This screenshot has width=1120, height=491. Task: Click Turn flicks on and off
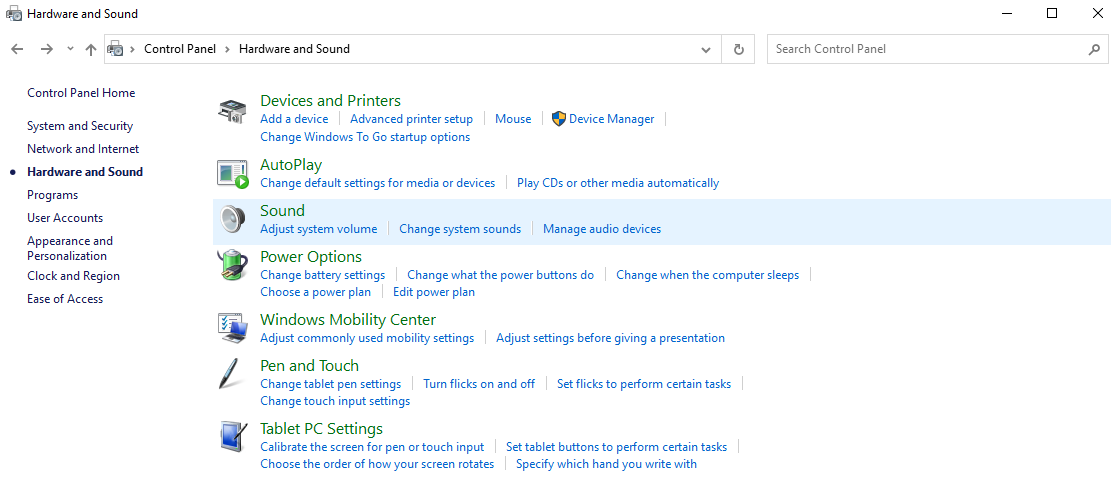pyautogui.click(x=479, y=384)
